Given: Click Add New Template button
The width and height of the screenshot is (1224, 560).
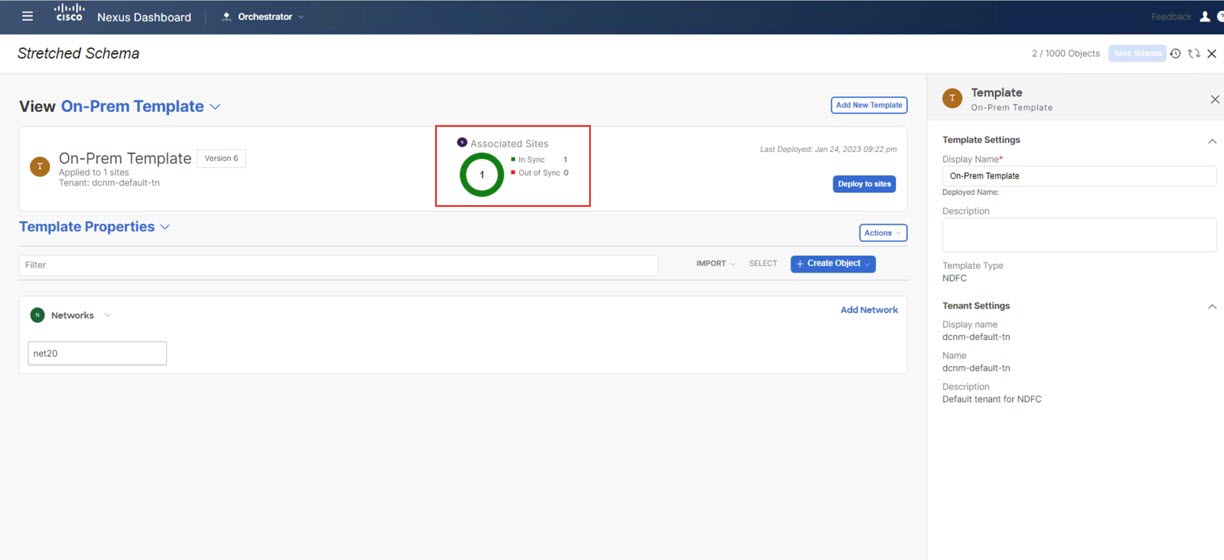Looking at the screenshot, I should (869, 105).
